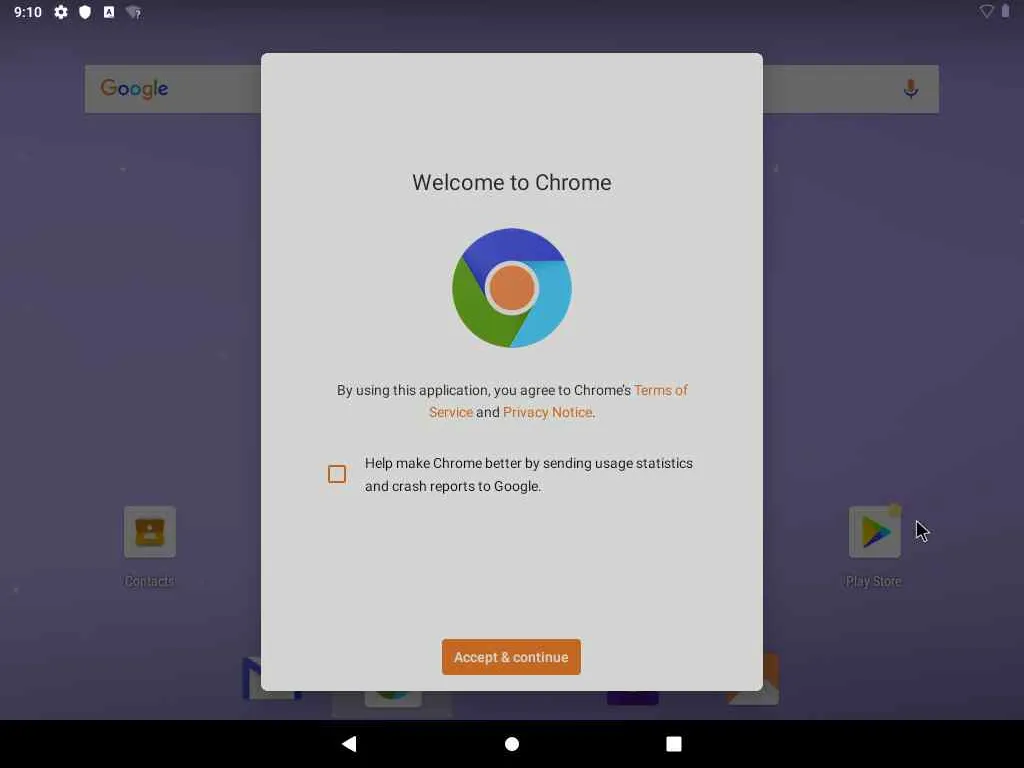Tap the Android home navigation button

pyautogui.click(x=512, y=744)
